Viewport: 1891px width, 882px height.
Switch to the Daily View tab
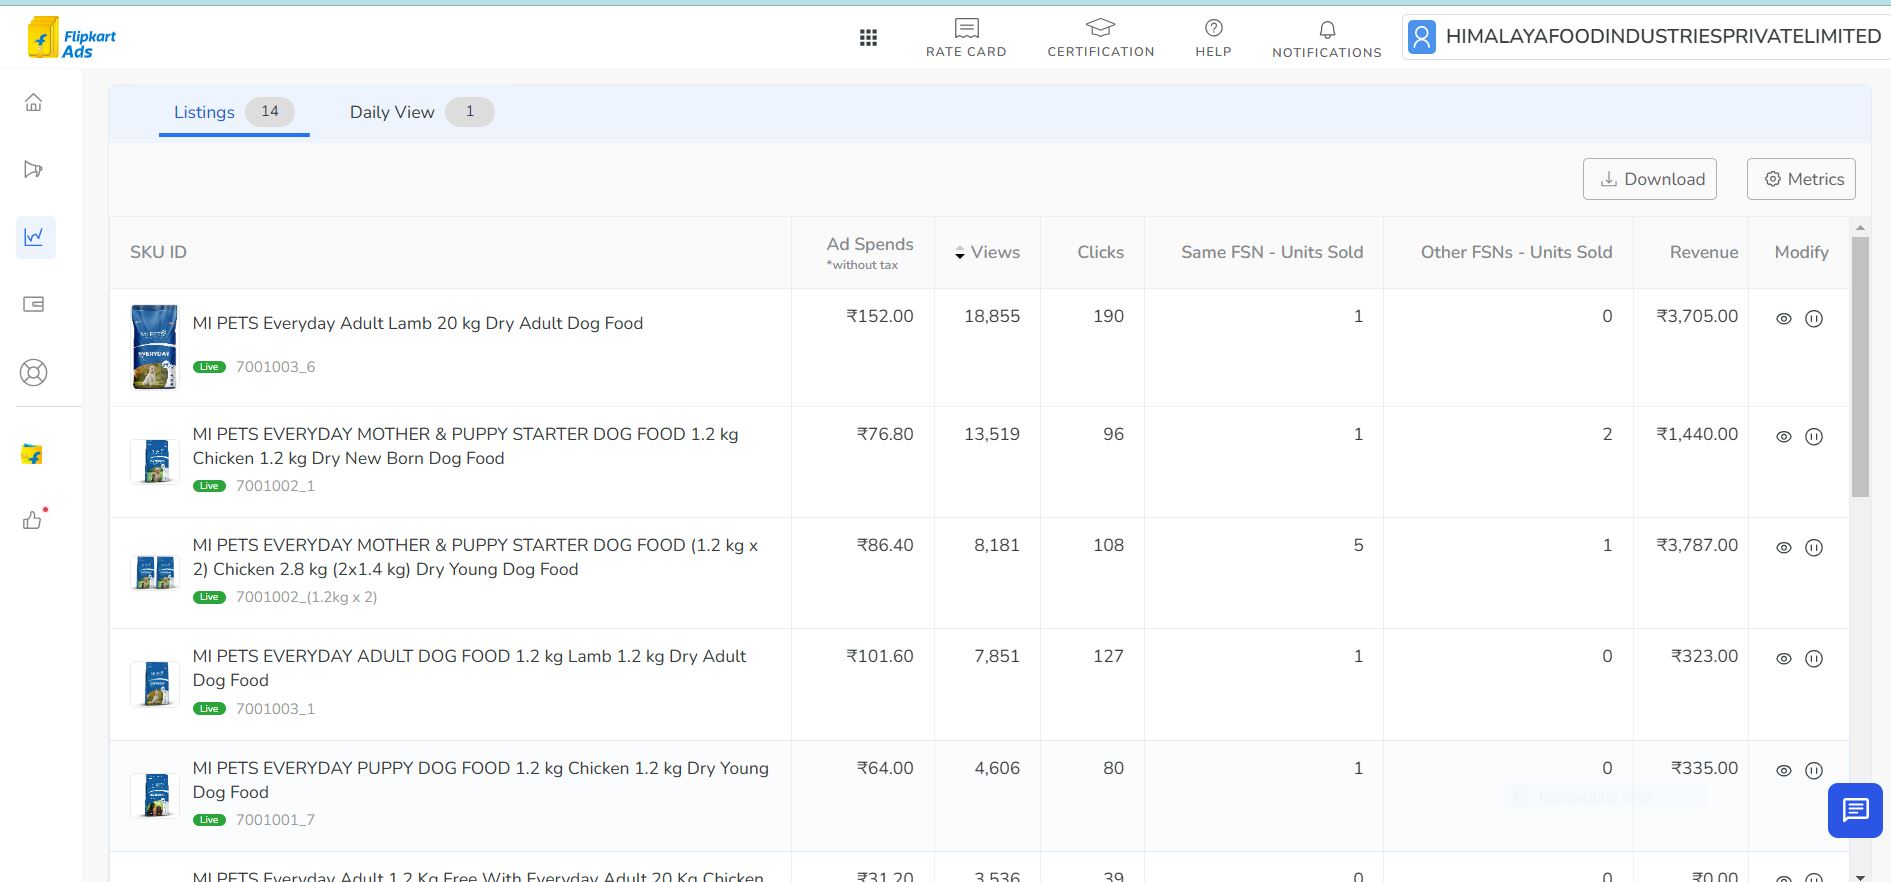point(421,112)
